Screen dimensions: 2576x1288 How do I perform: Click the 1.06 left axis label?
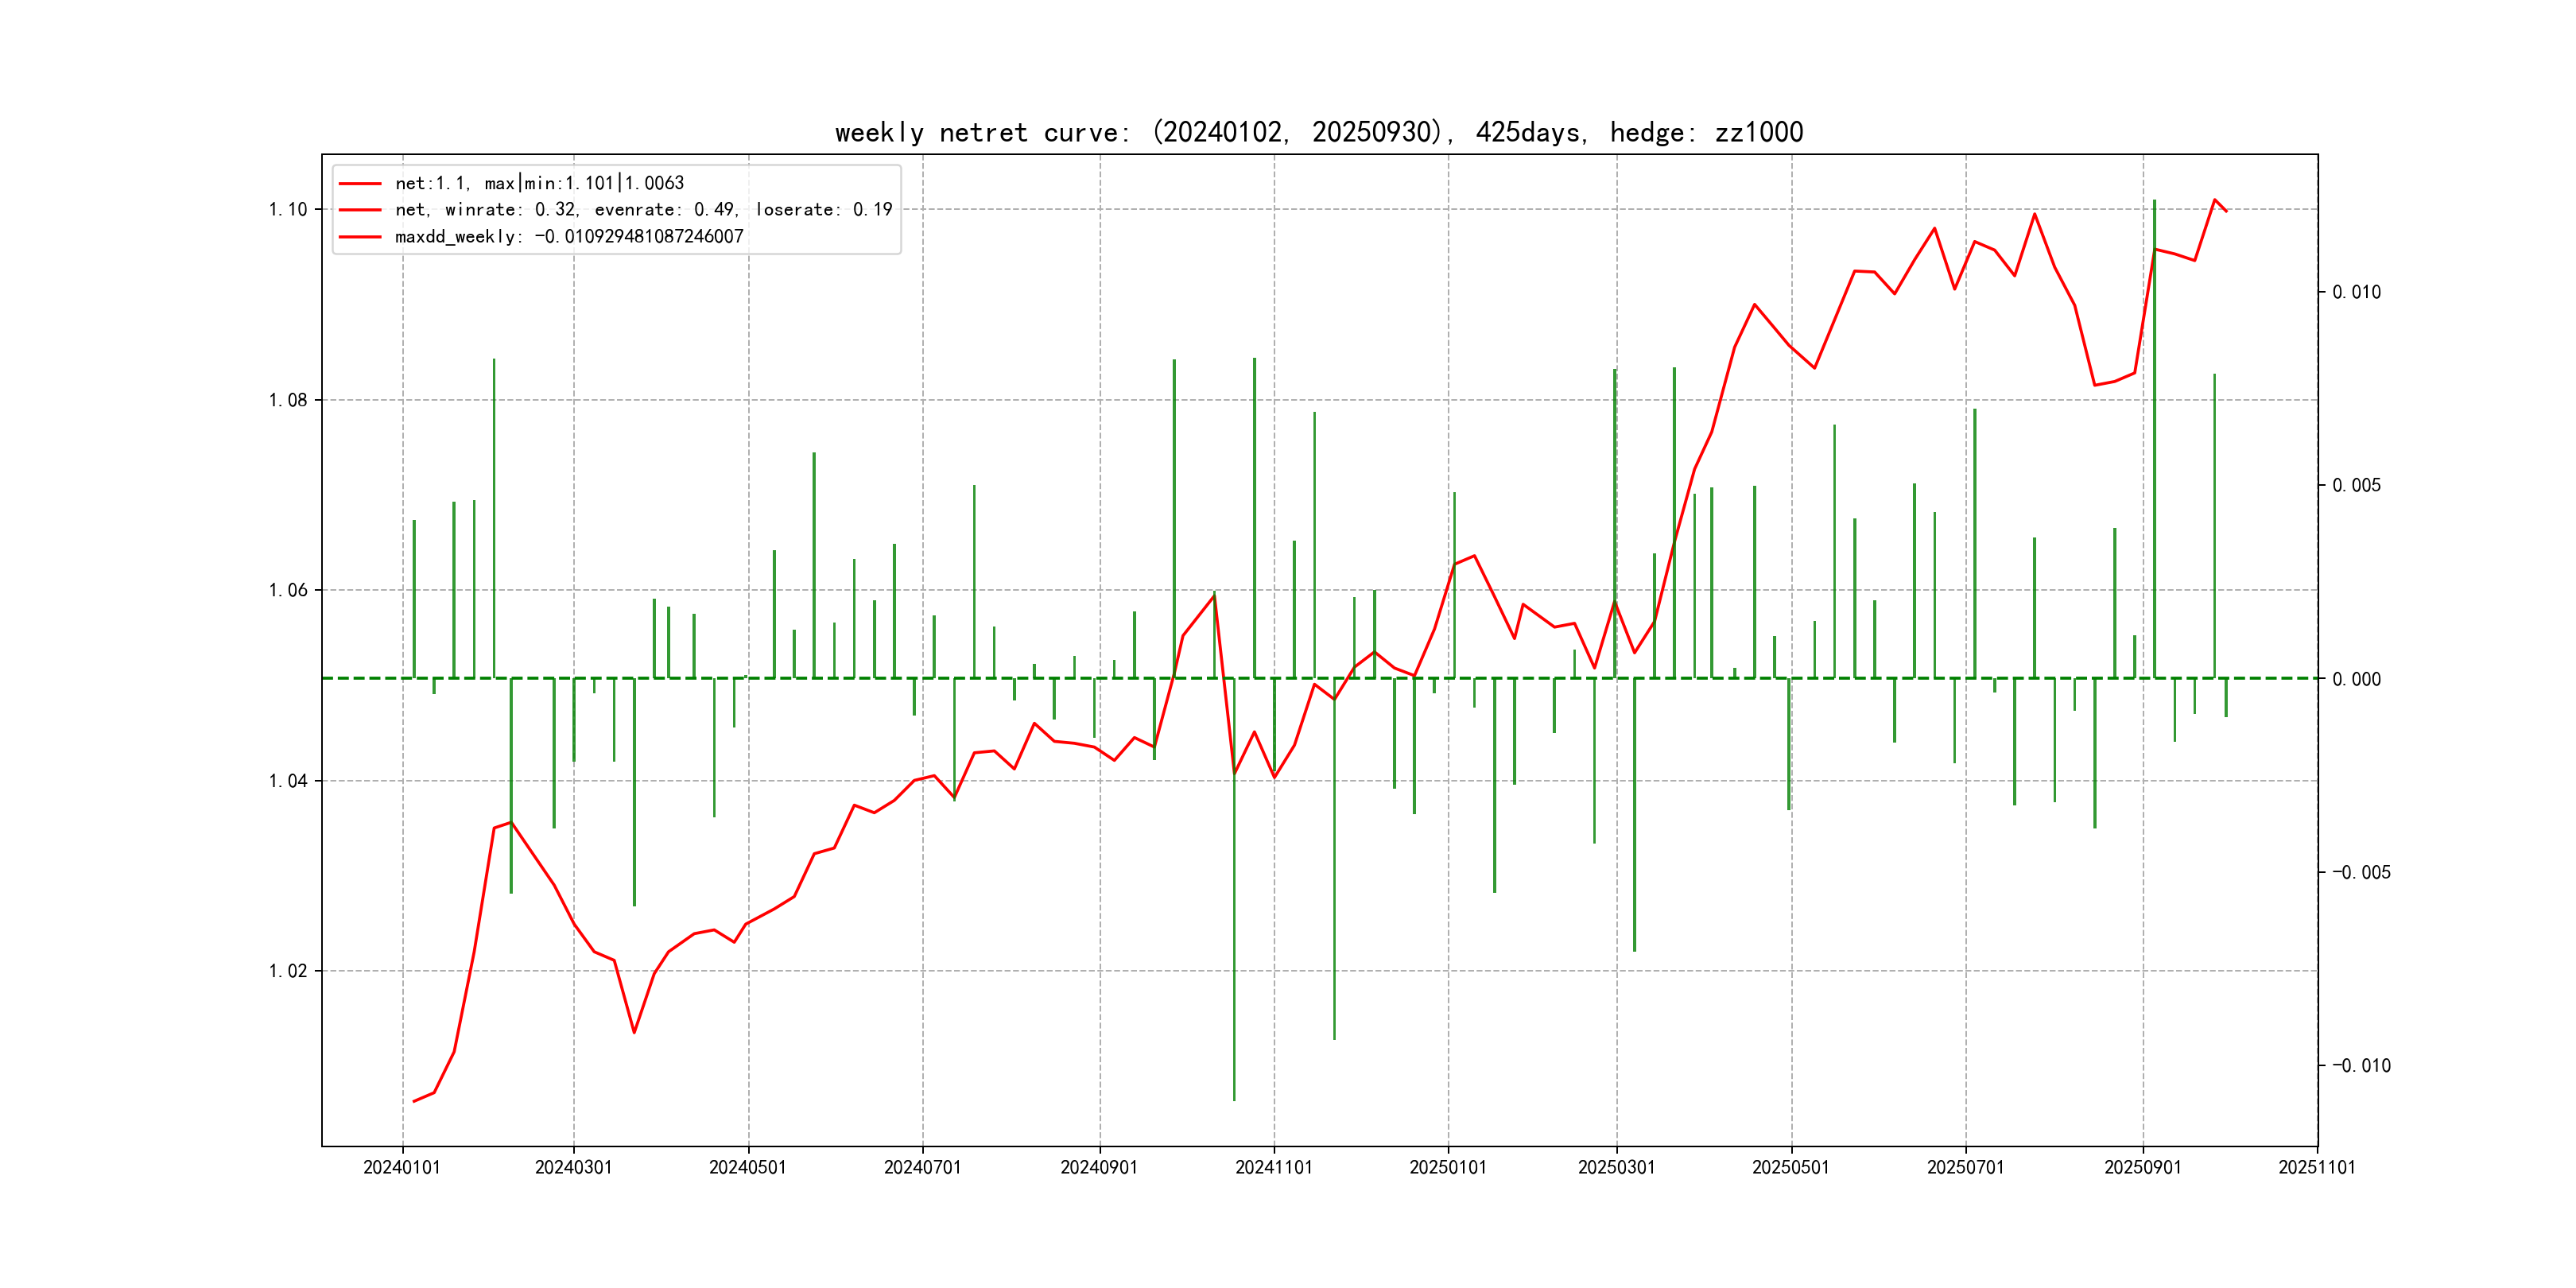tap(288, 591)
